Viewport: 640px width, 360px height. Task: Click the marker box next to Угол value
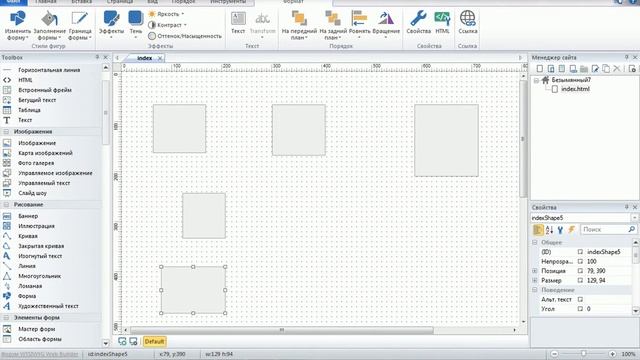(580, 309)
